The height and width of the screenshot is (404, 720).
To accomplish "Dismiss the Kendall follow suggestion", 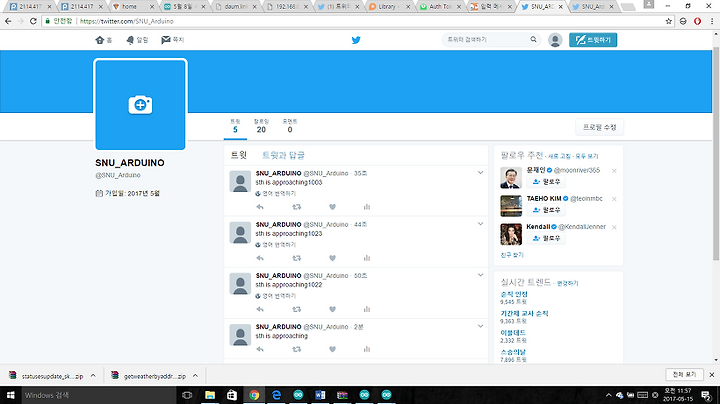I will pos(614,227).
